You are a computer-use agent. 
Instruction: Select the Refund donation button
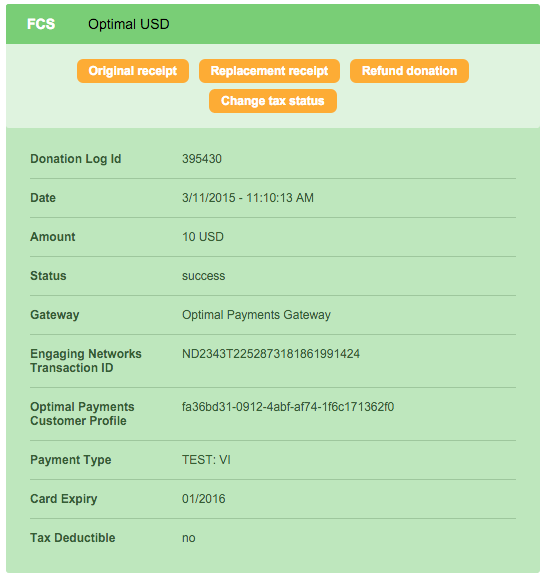click(409, 71)
